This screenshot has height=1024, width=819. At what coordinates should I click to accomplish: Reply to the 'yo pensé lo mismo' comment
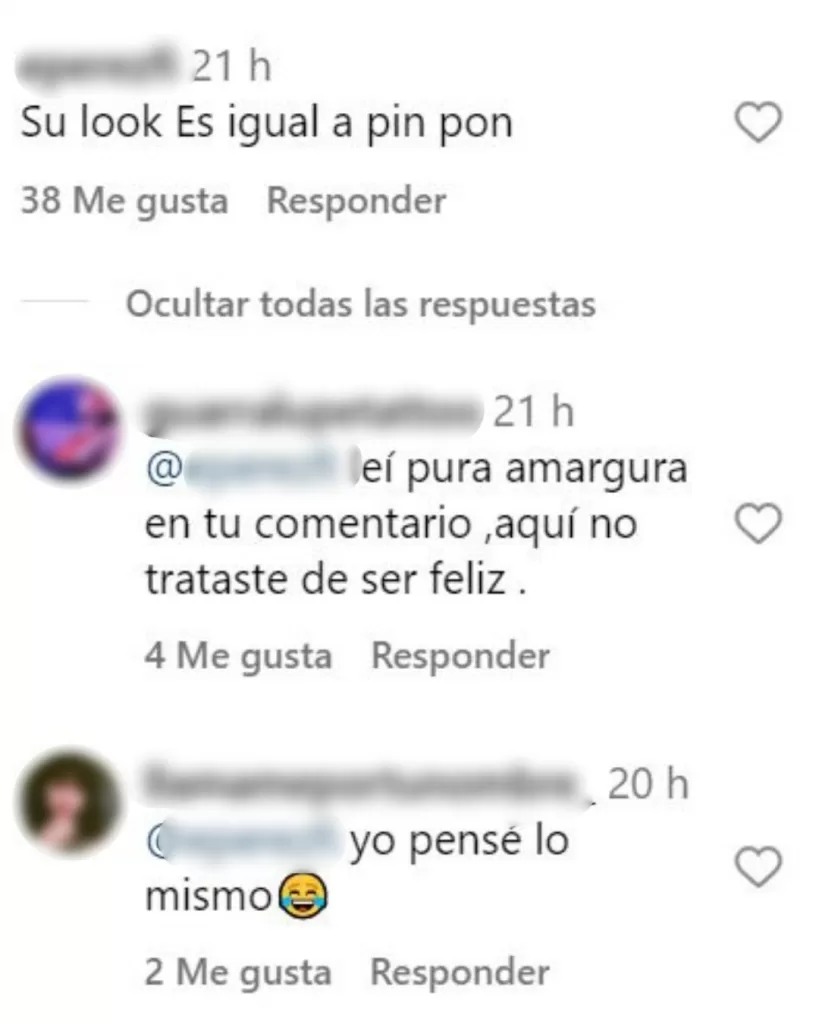(460, 972)
